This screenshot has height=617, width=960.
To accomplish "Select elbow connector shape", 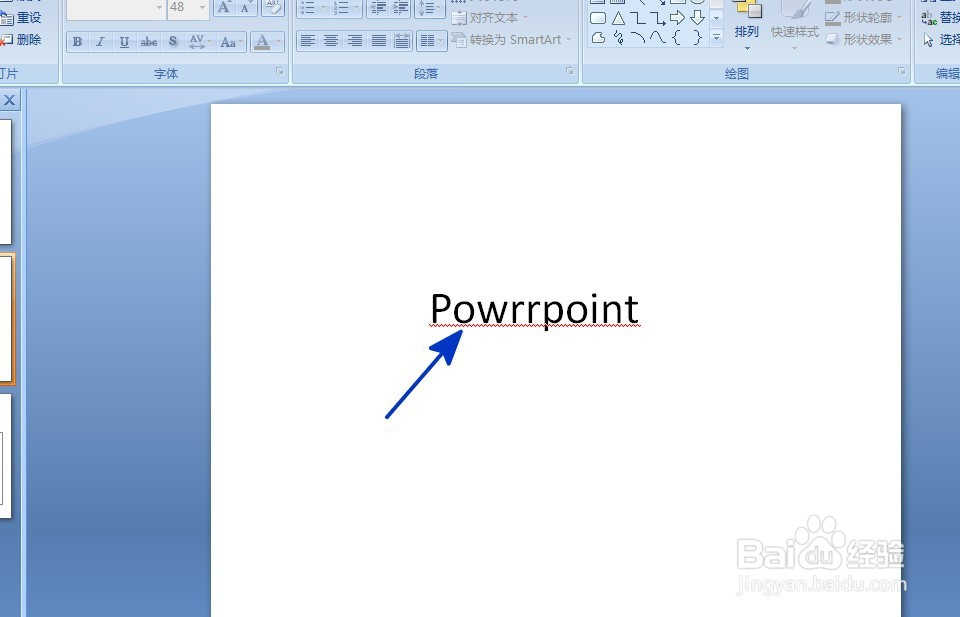I will pyautogui.click(x=638, y=18).
